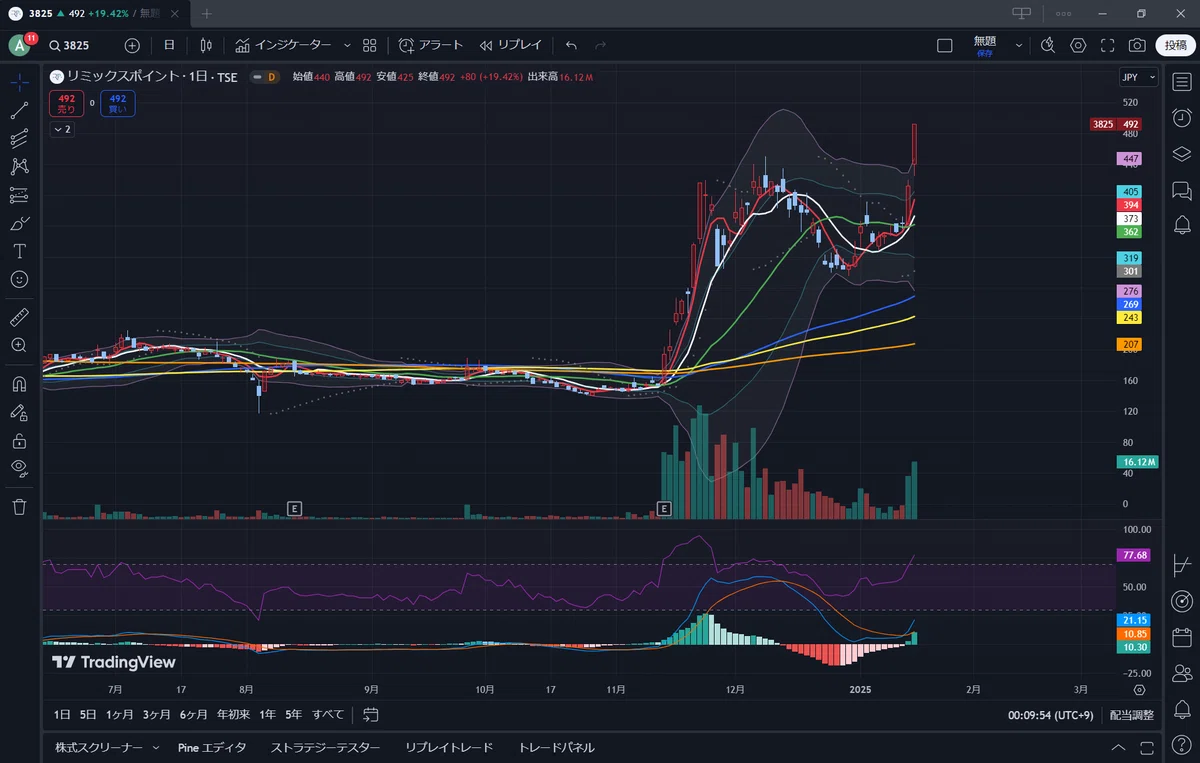Open the インジケーター dropdown arrow
This screenshot has height=763, width=1200.
coord(347,45)
